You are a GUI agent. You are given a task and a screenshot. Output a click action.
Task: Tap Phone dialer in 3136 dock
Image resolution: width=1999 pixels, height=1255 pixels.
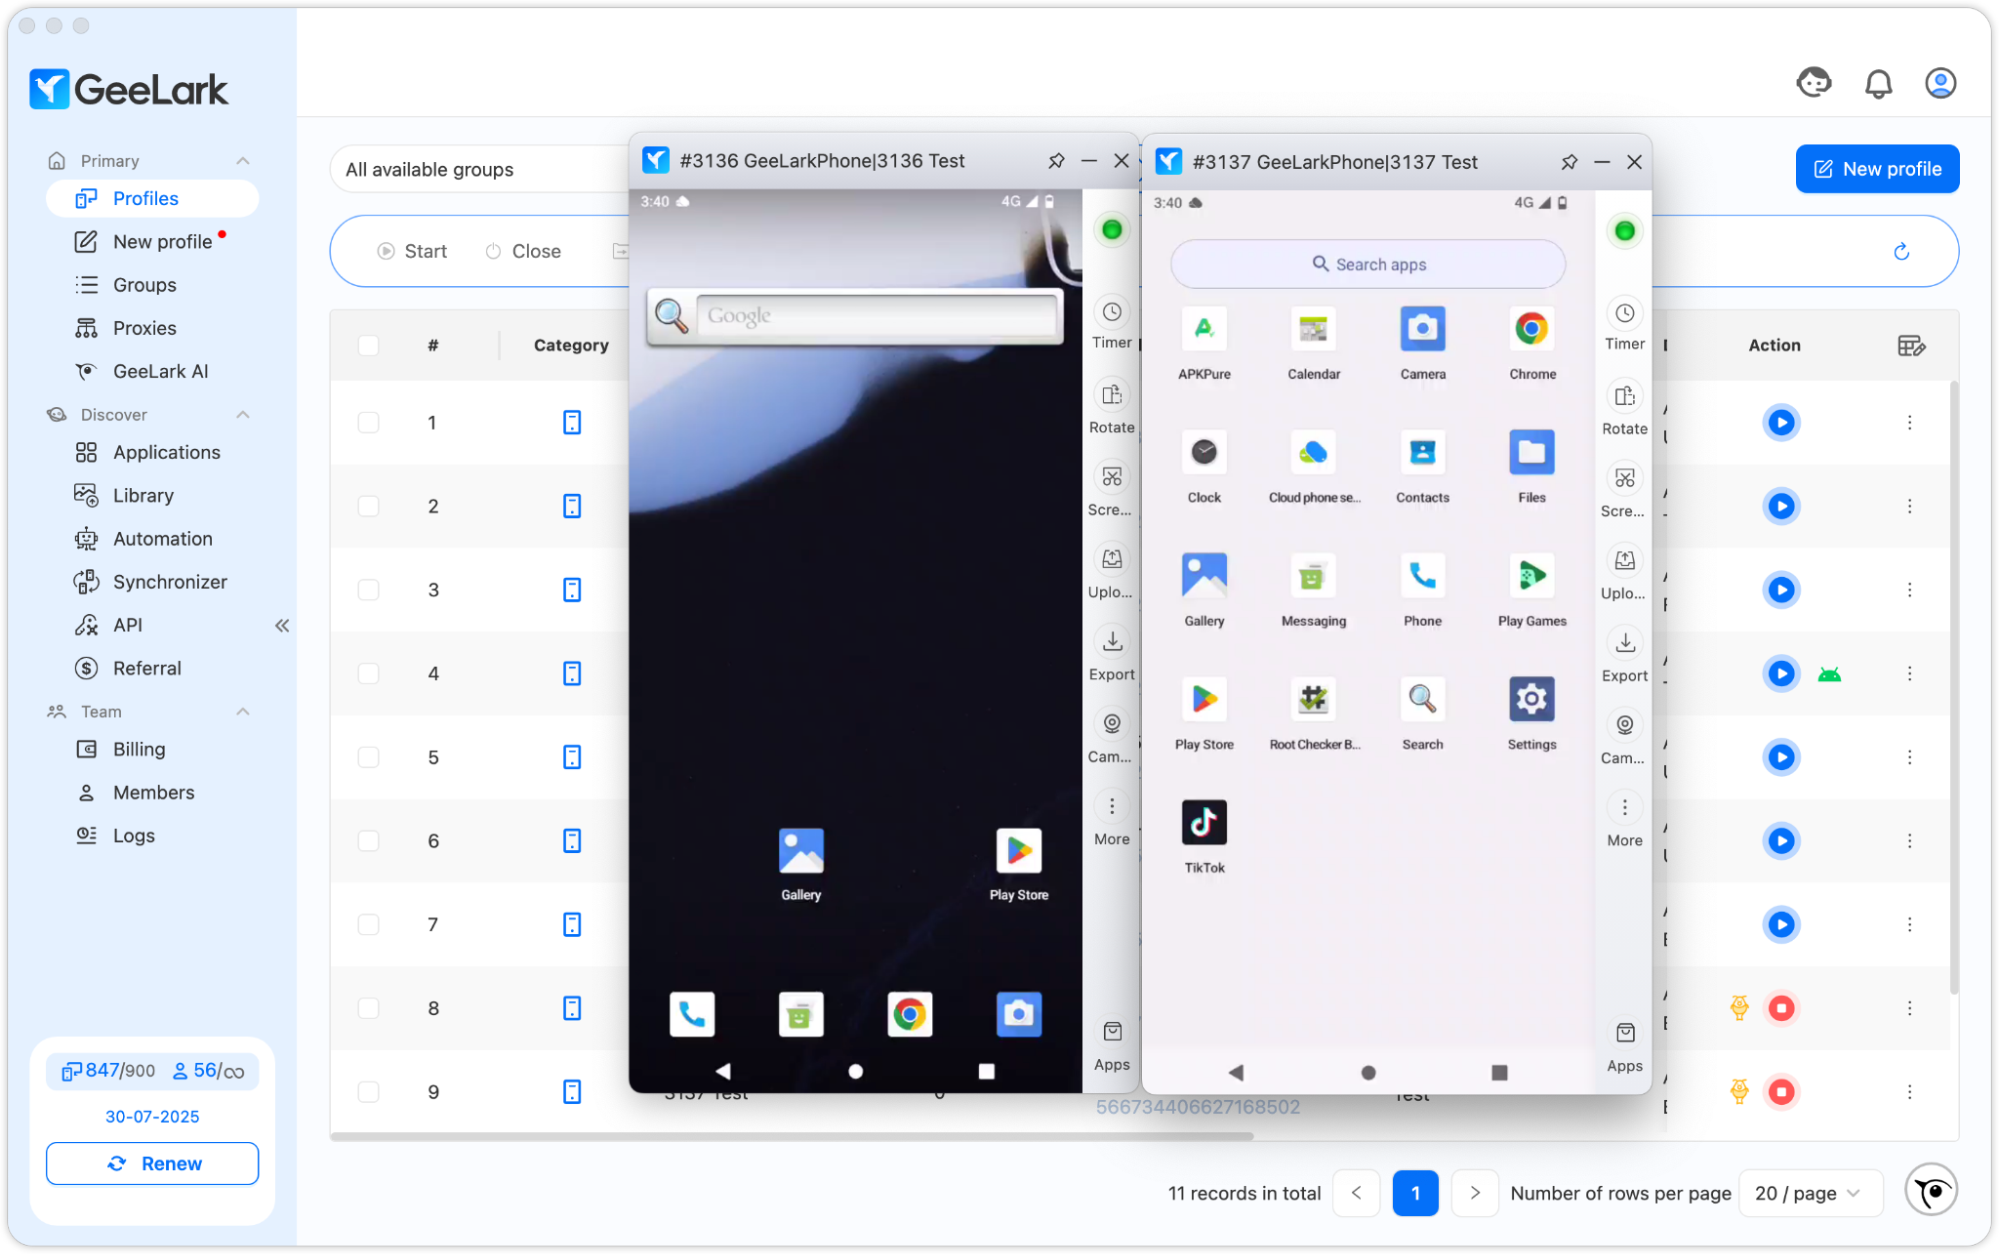[x=692, y=1014]
